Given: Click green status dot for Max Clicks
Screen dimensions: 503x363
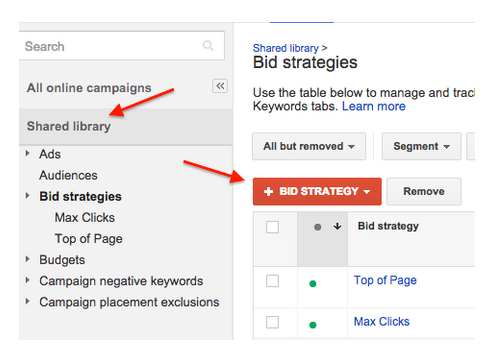Looking at the screenshot, I should [x=313, y=325].
